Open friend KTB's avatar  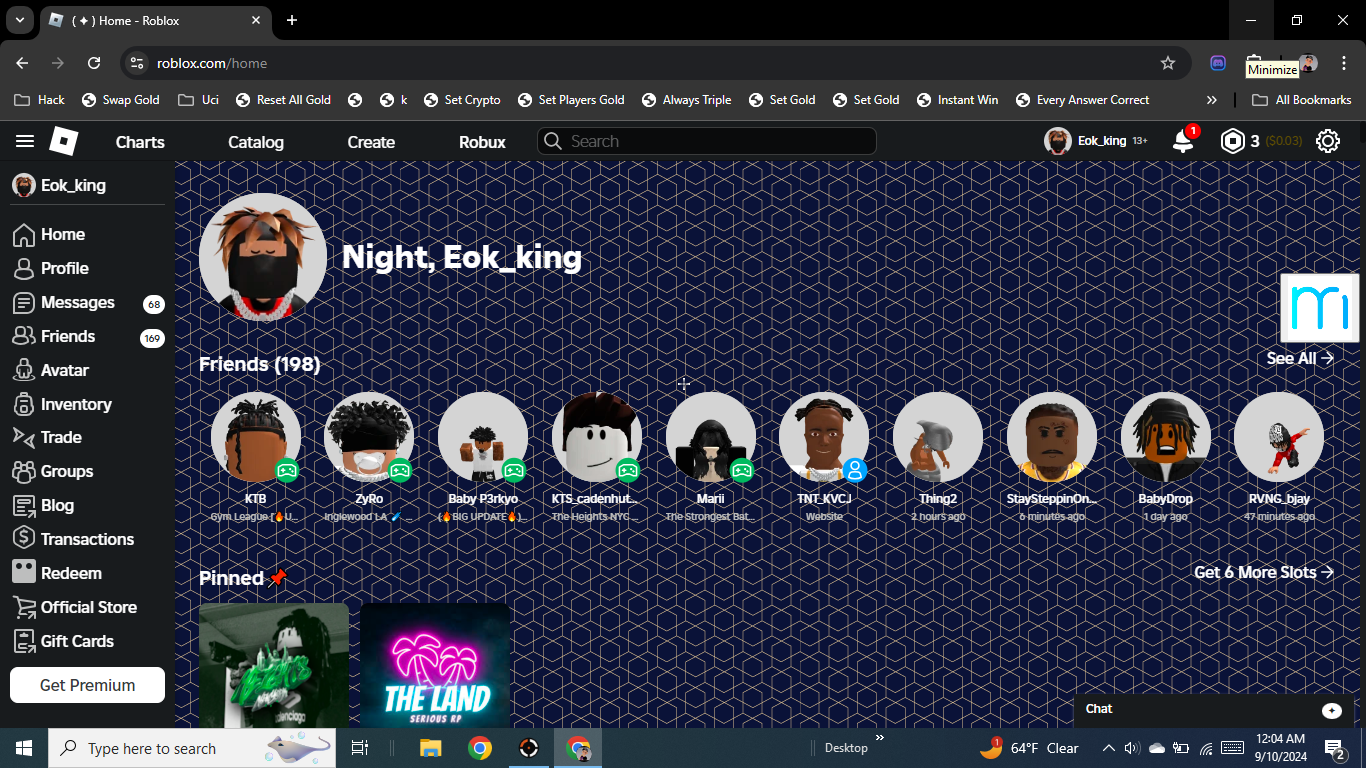[x=256, y=437]
